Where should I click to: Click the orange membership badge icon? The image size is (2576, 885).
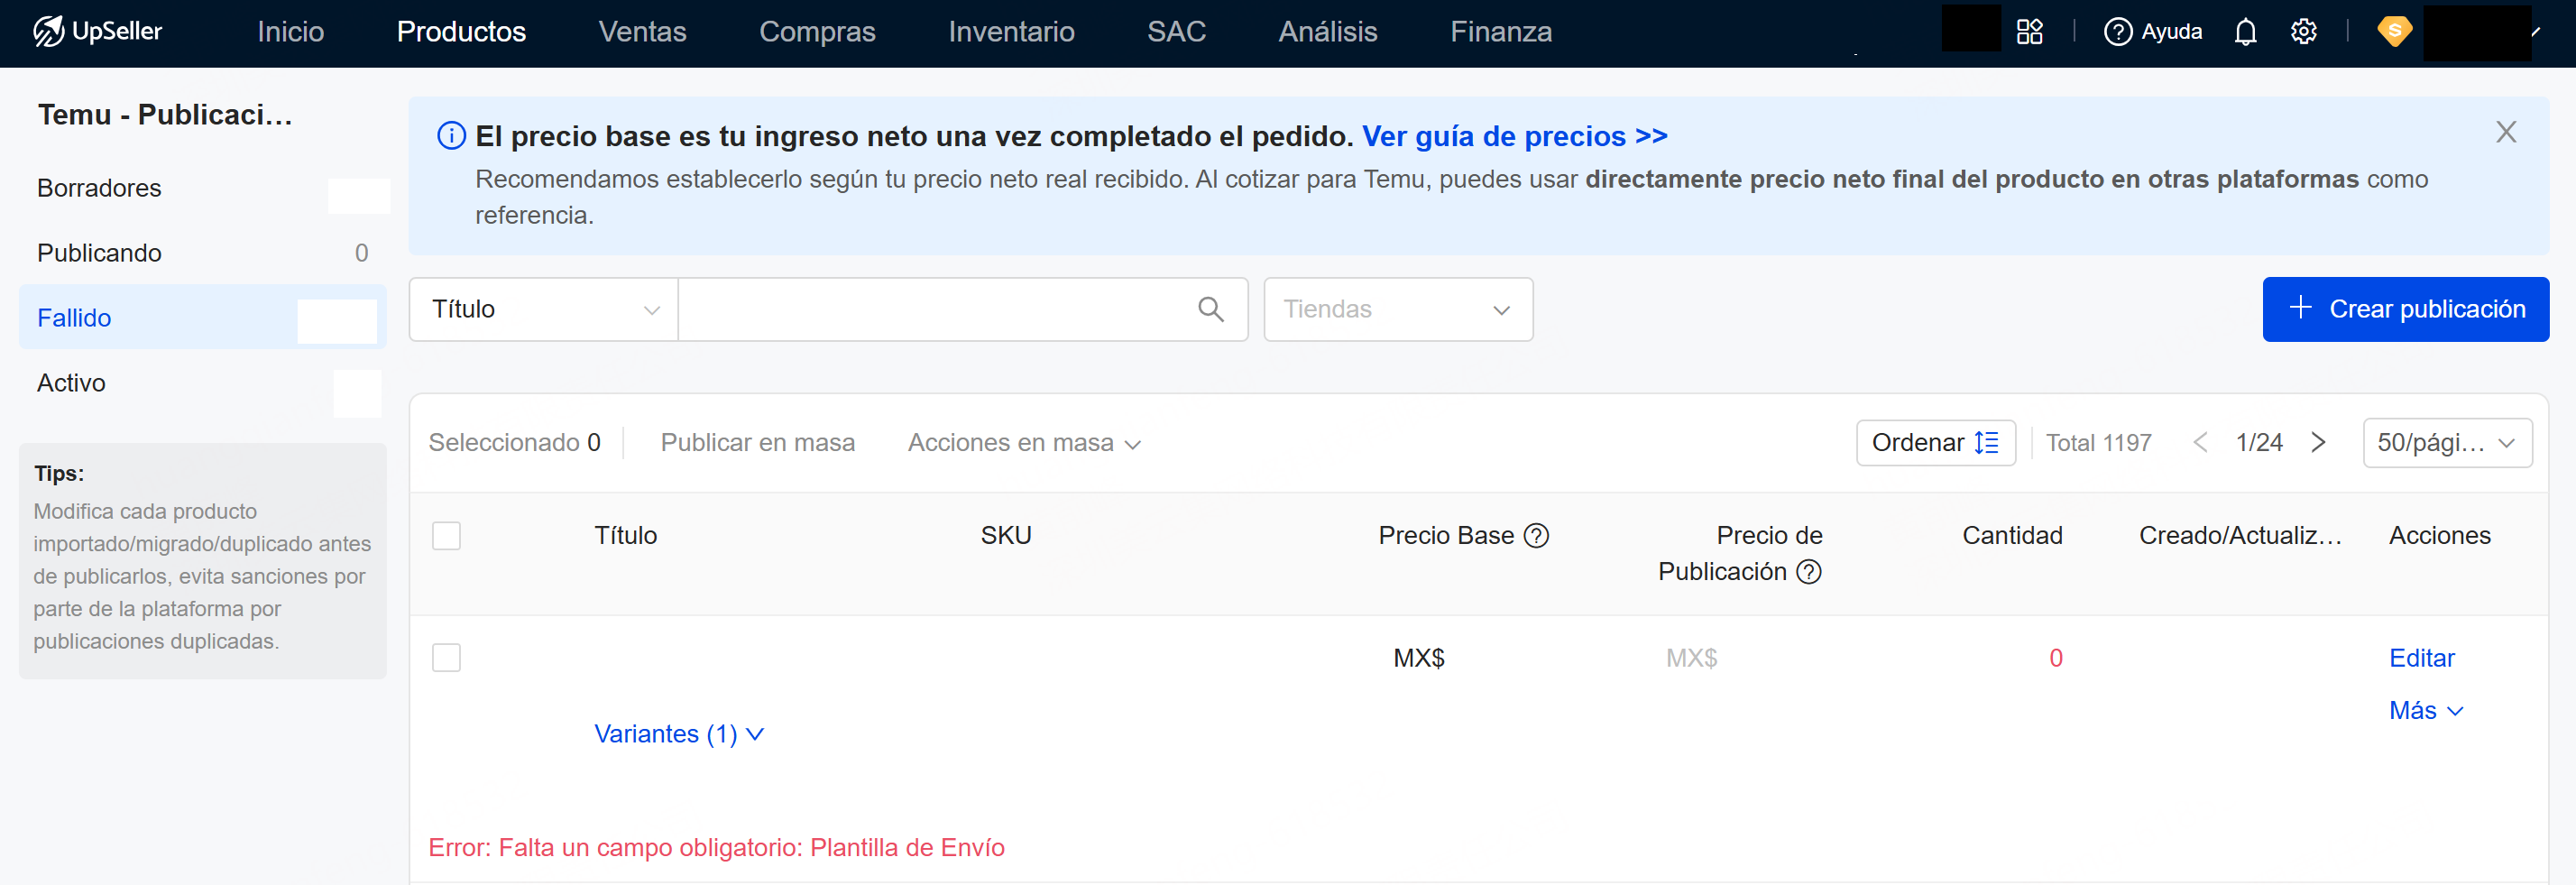point(2394,32)
